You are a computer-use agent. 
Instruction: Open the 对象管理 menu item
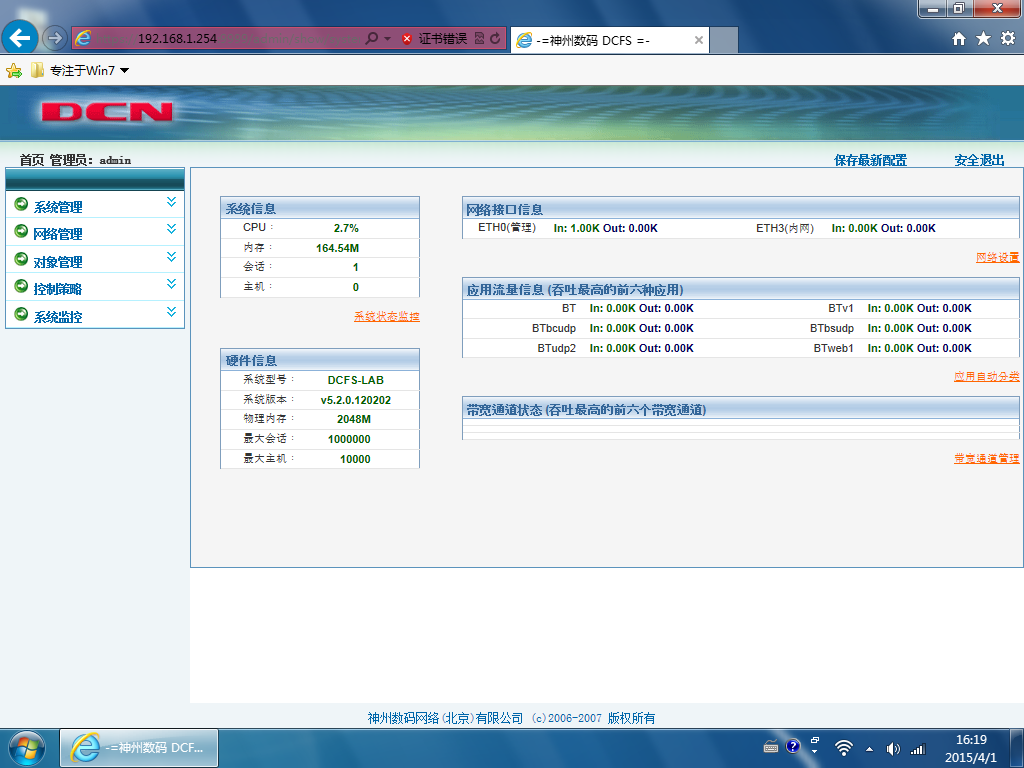coord(57,262)
